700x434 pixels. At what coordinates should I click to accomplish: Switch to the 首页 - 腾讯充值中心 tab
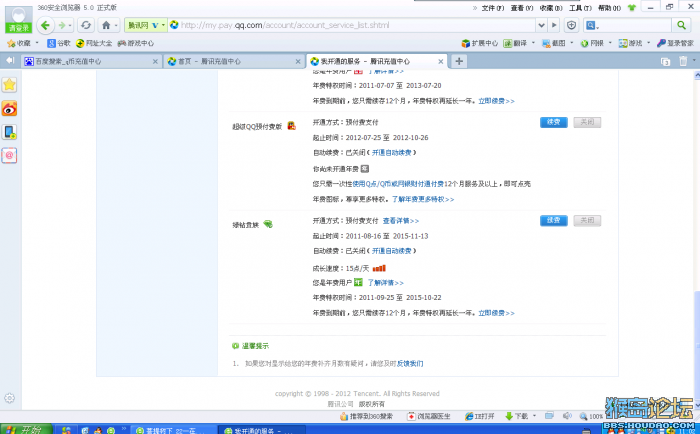[234, 61]
